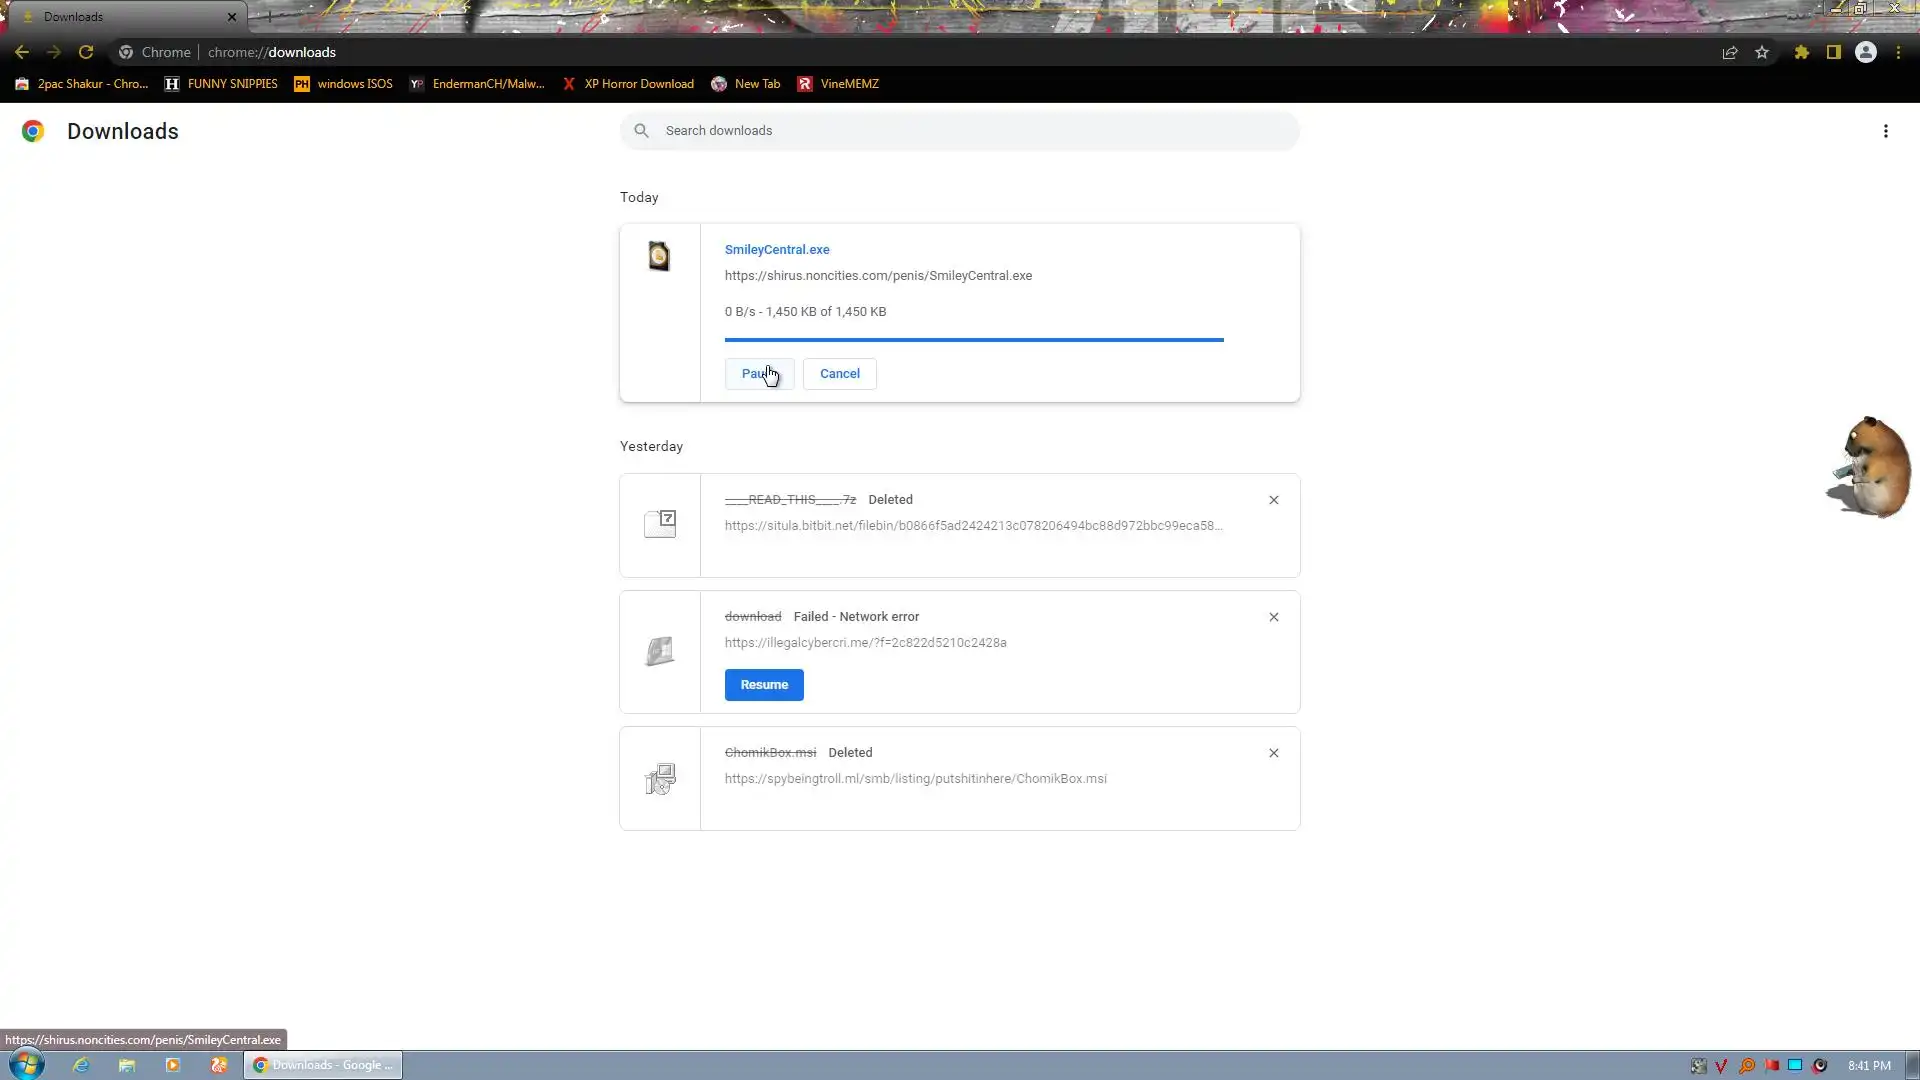This screenshot has height=1080, width=1920.
Task: Reload the downloads page
Action: [x=86, y=52]
